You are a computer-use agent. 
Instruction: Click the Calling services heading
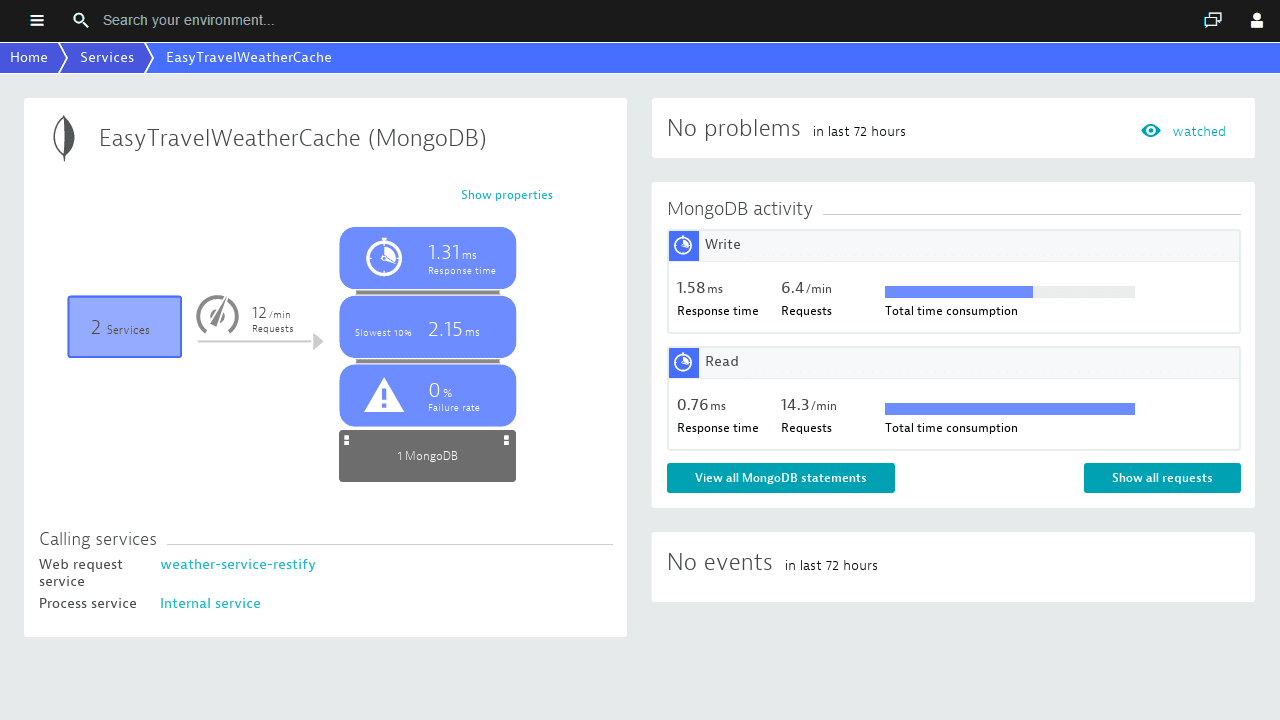98,540
